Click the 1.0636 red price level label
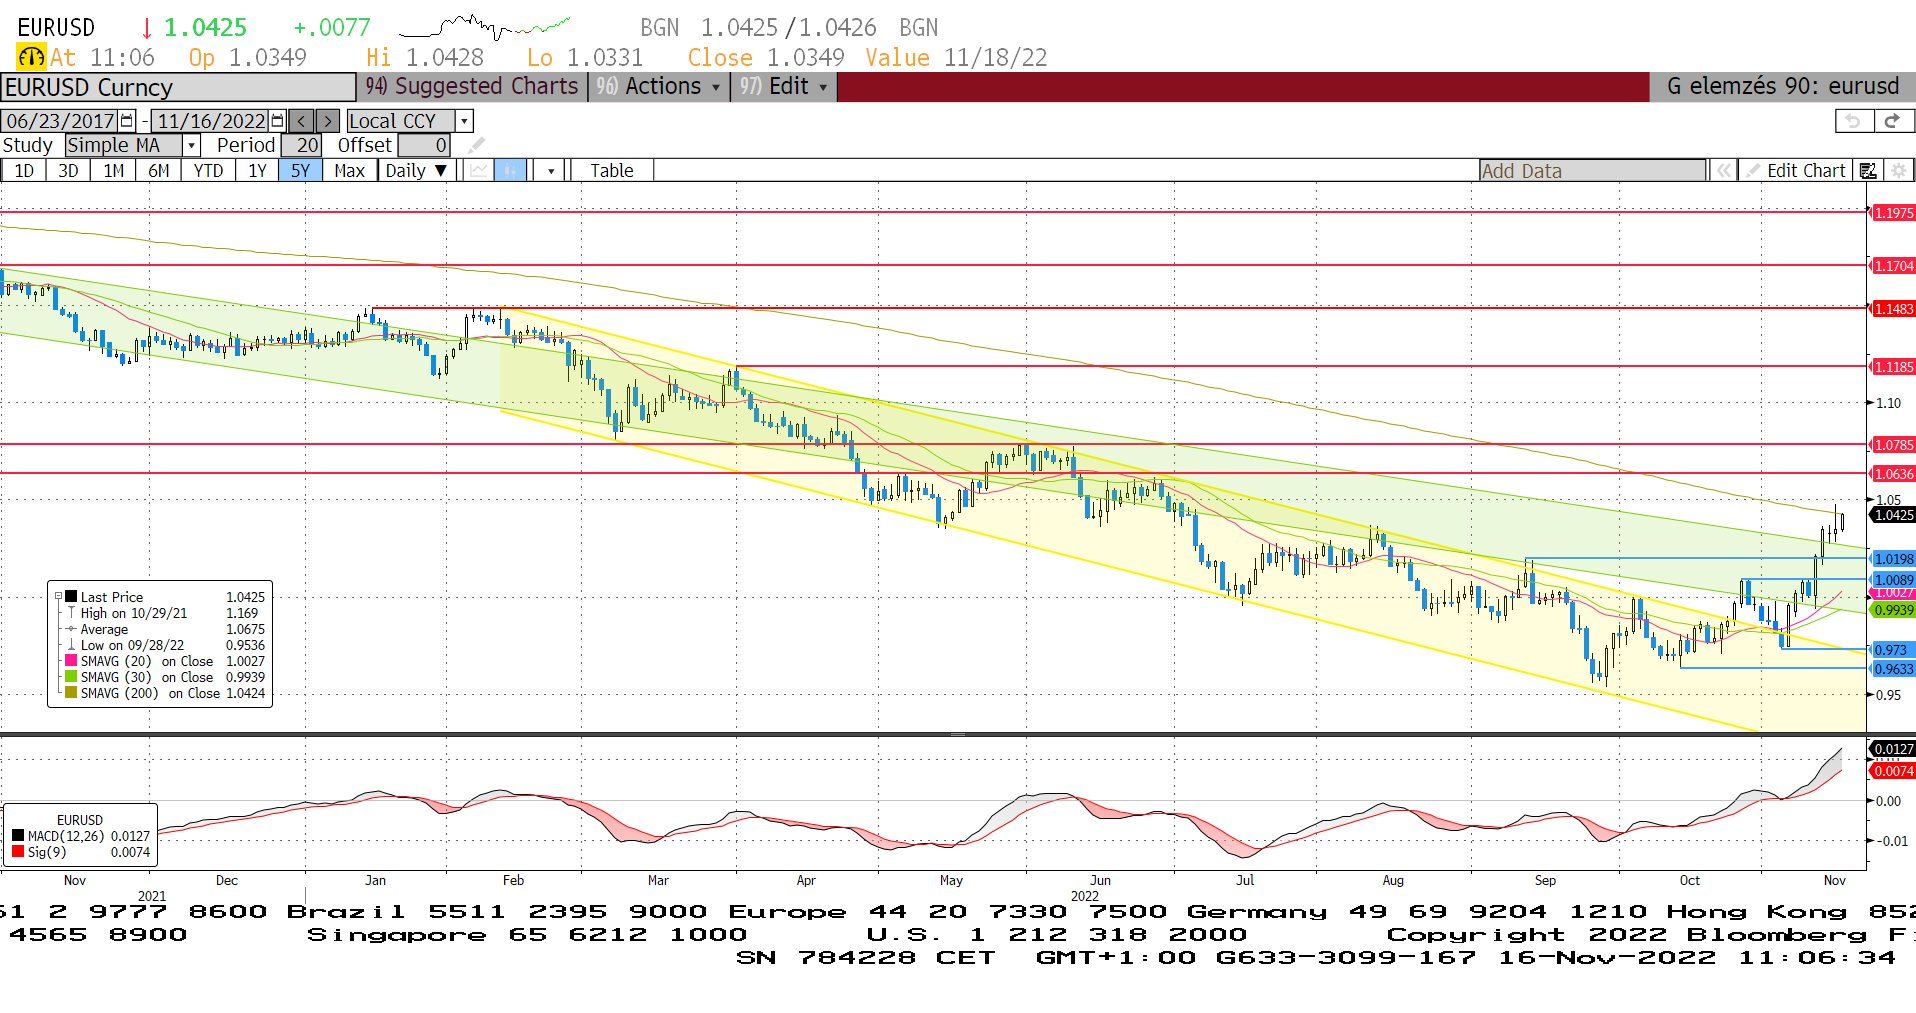The width and height of the screenshot is (1916, 1013). [1892, 474]
